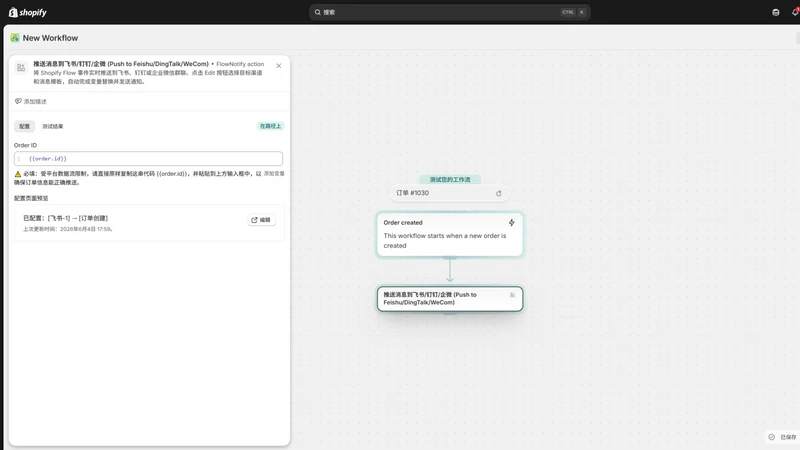Click the yellow warning triangle icon
800x450 pixels.
click(x=18, y=174)
